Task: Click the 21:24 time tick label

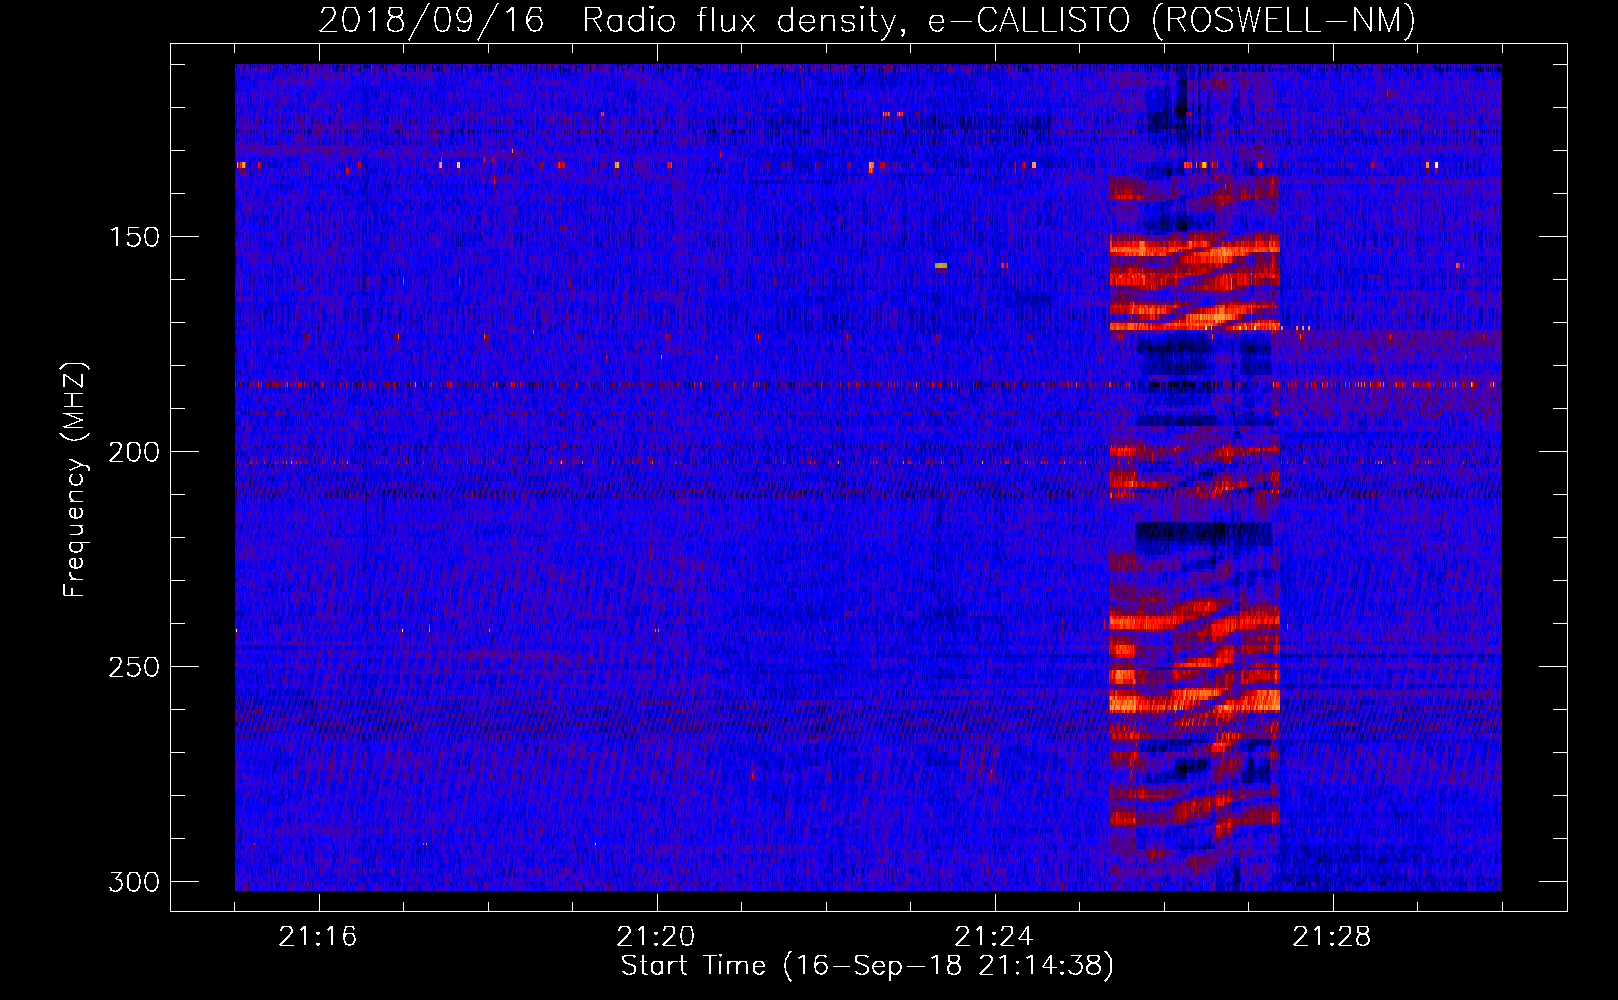Action: [x=994, y=936]
